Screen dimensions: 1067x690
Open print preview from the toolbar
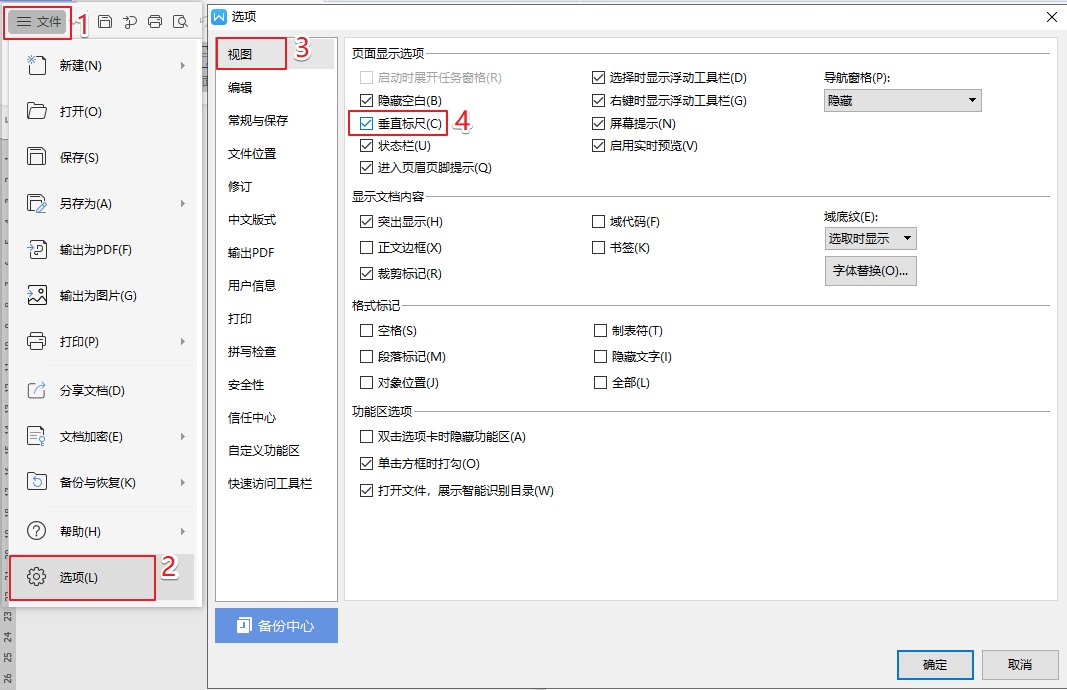click(x=180, y=22)
